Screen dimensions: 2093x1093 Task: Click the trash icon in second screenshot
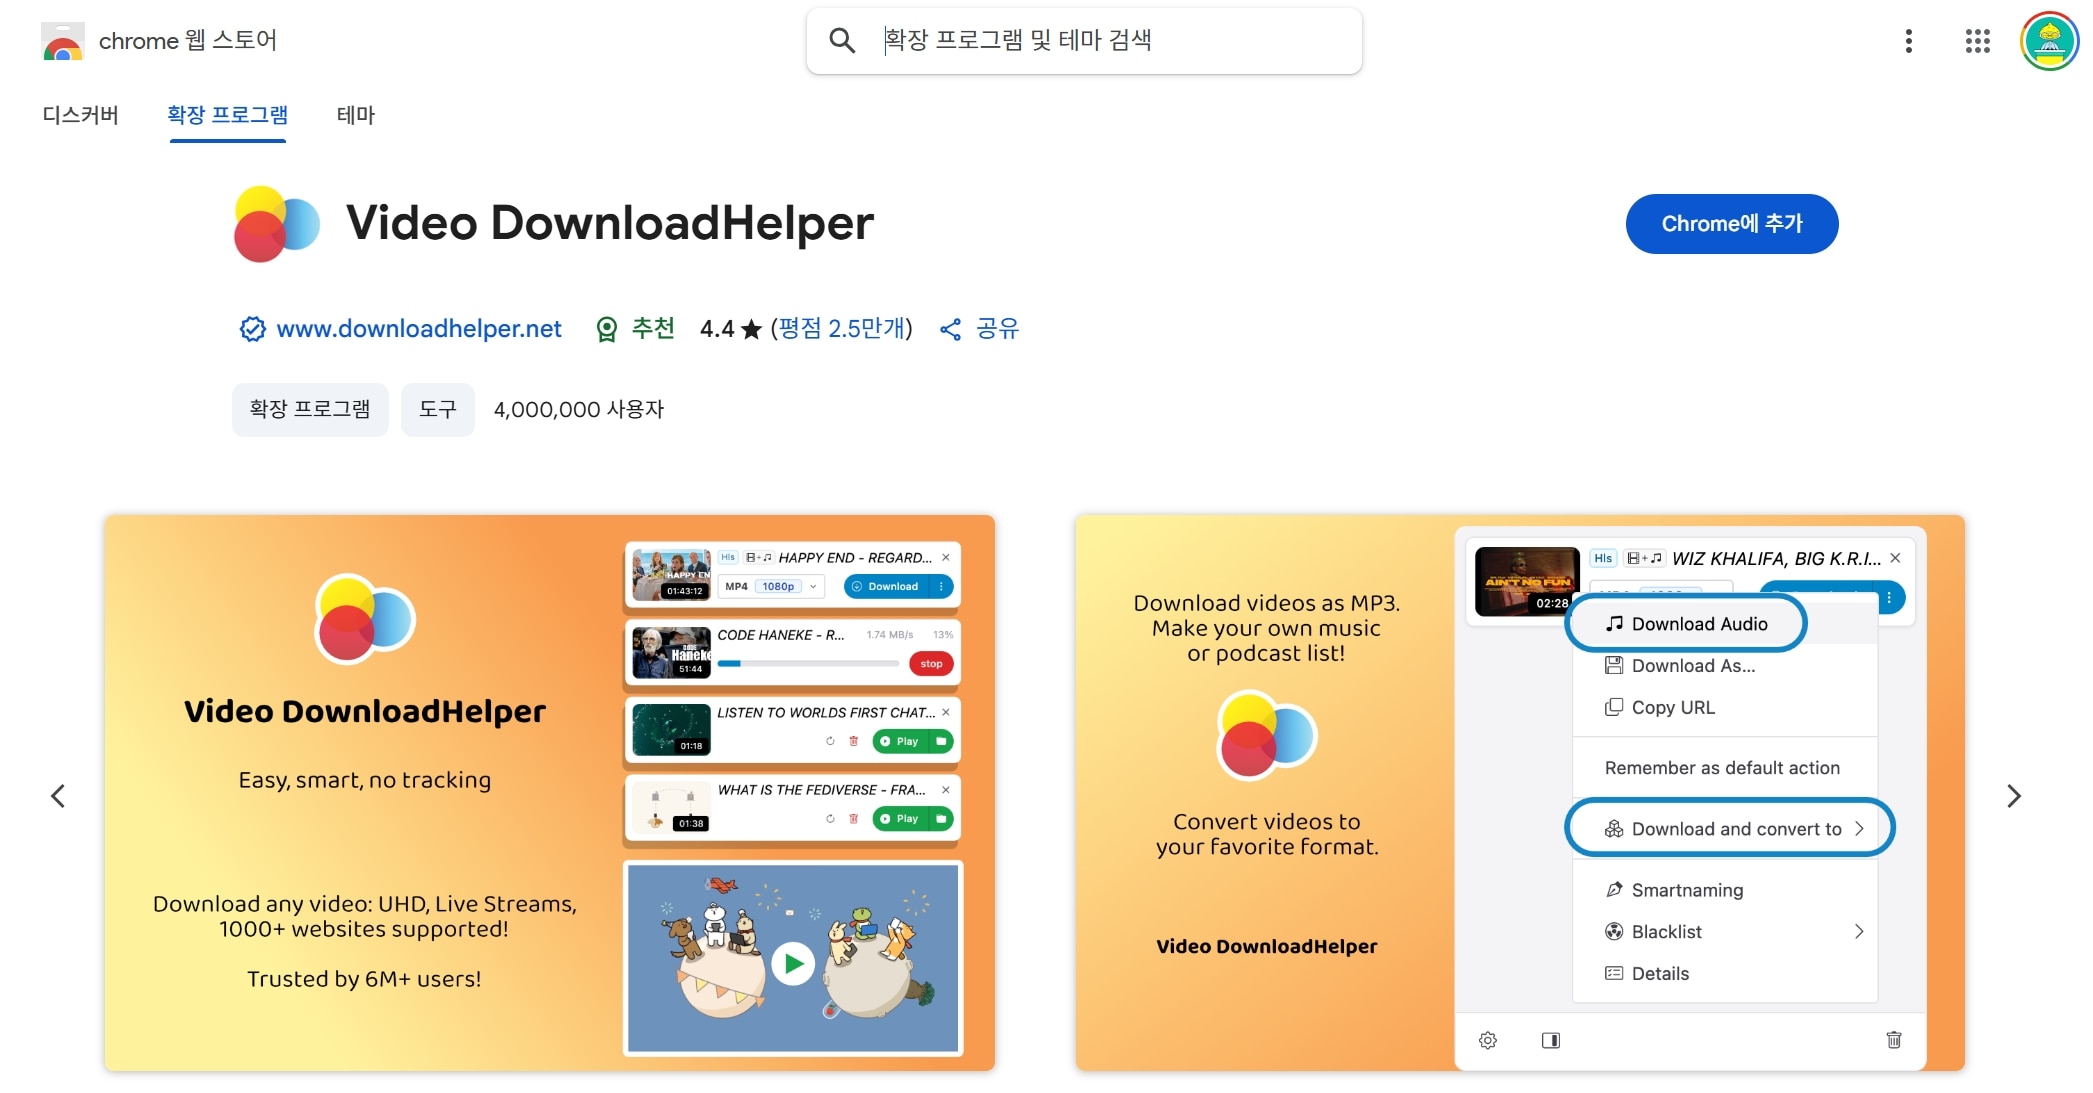[1894, 1040]
